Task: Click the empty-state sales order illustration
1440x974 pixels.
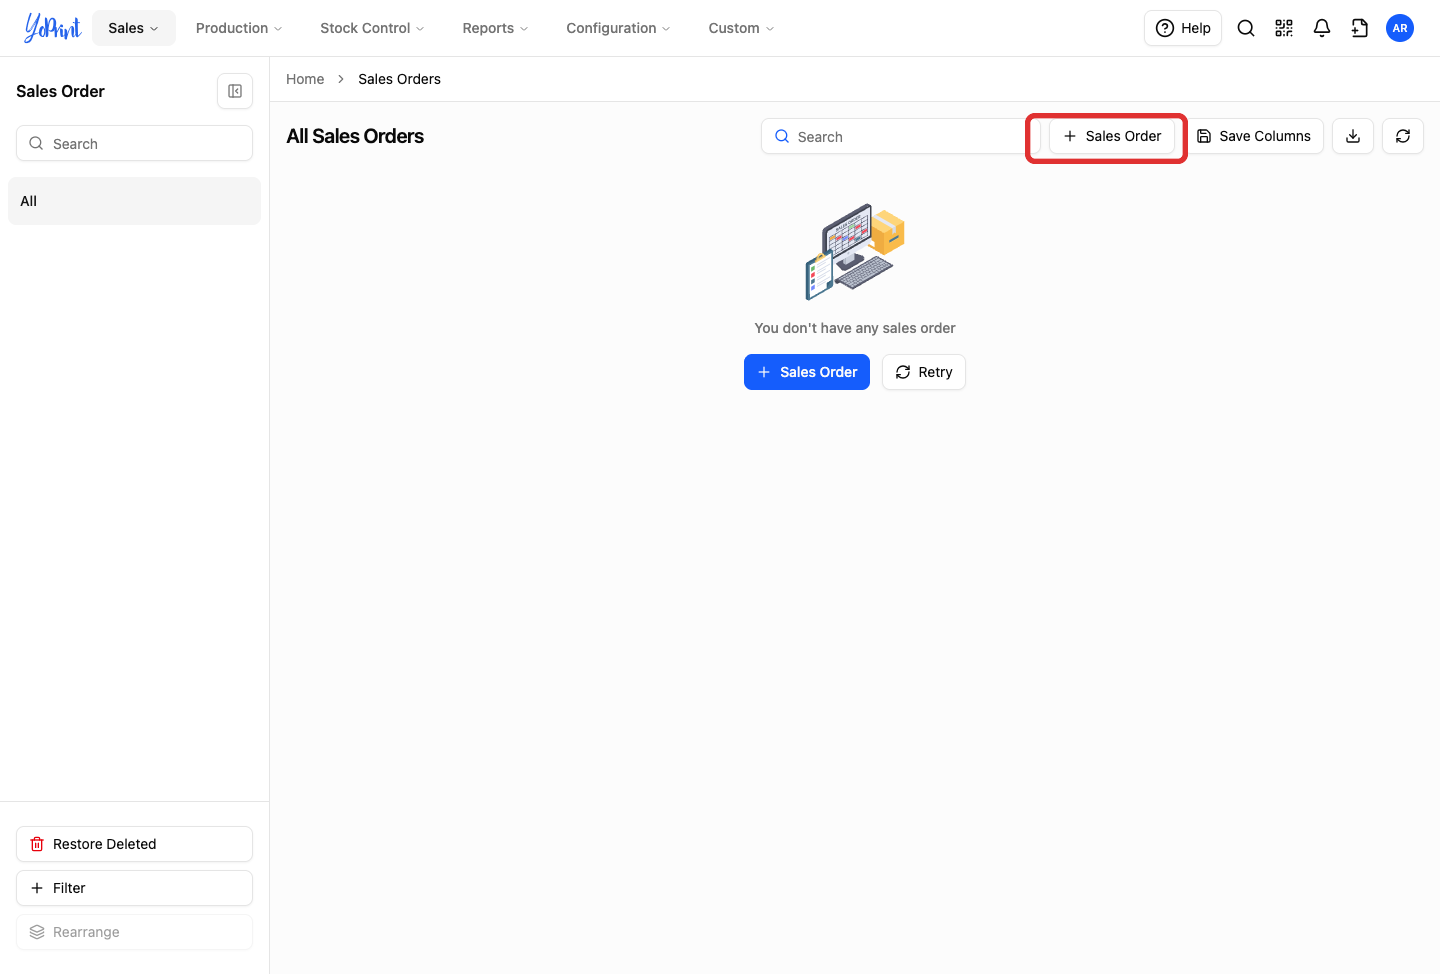Action: pyautogui.click(x=855, y=252)
